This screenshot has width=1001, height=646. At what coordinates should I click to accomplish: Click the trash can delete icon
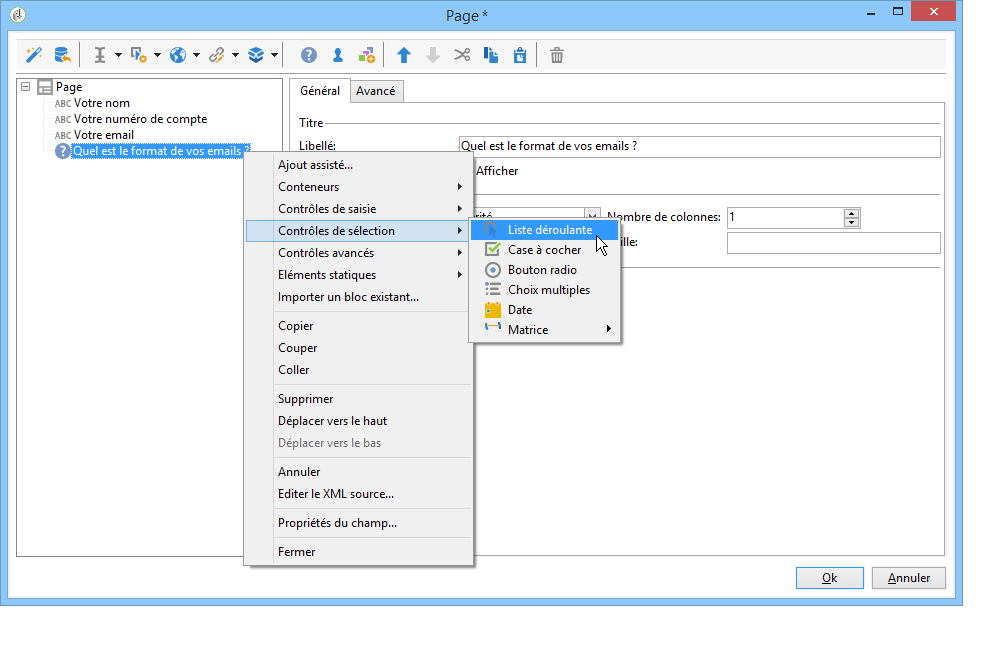point(557,55)
